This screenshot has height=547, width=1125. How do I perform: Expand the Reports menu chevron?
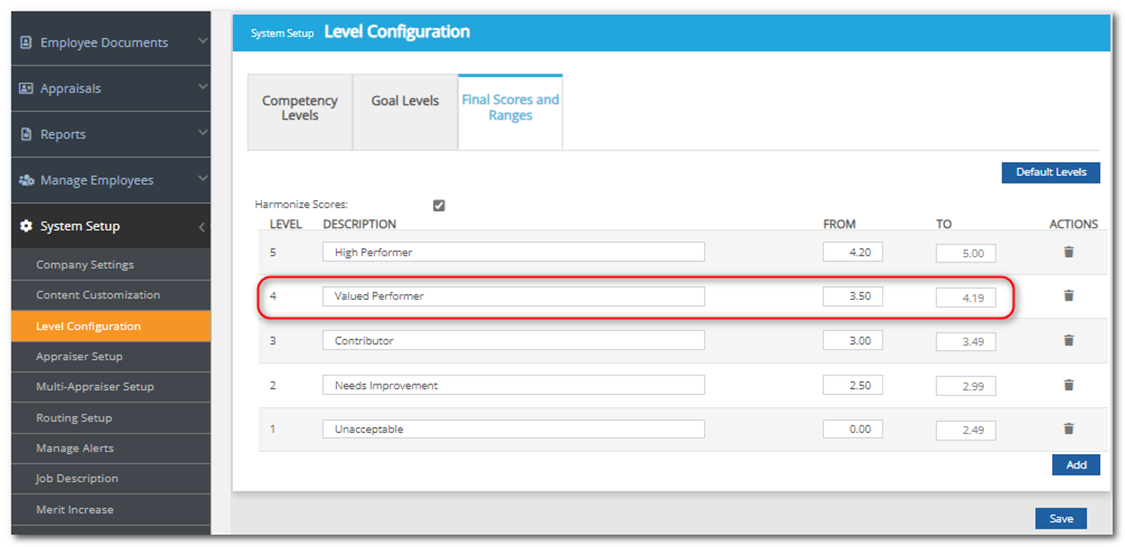click(202, 133)
